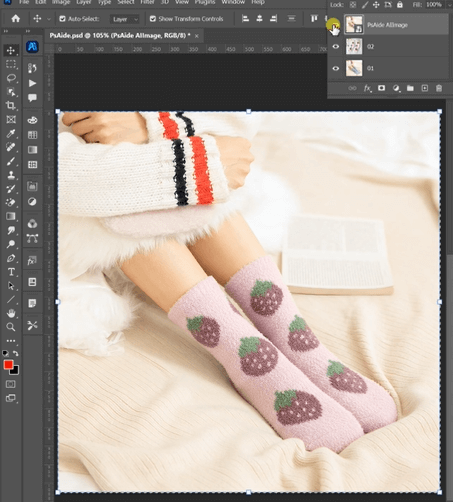
Task: Open Auto-Select Layer dropdown
Action: click(x=125, y=19)
